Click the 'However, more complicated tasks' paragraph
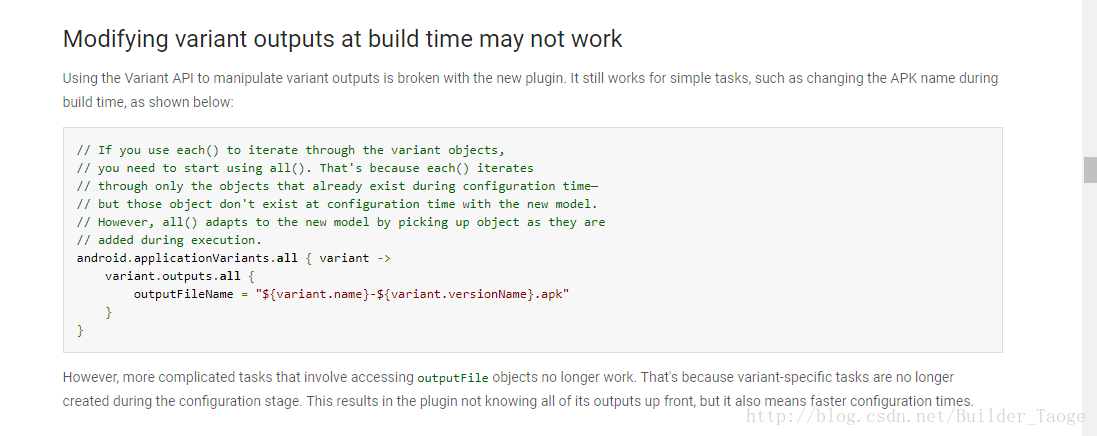The height and width of the screenshot is (436, 1097). (518, 389)
